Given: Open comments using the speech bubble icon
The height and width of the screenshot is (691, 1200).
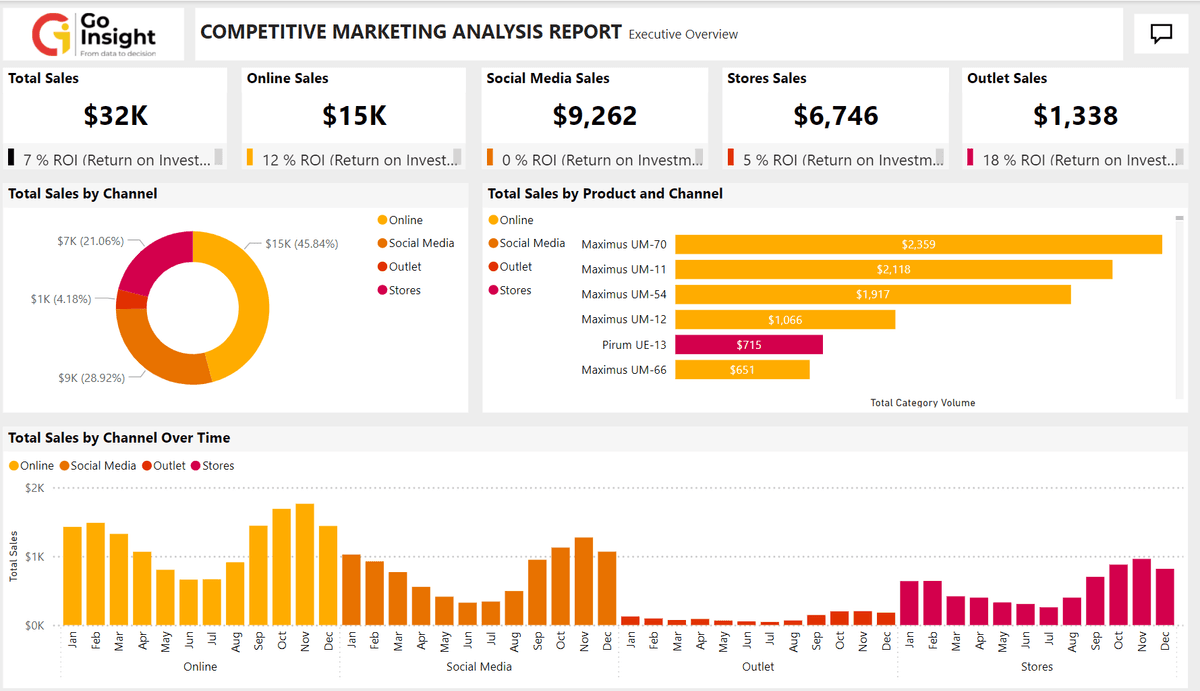Looking at the screenshot, I should (1161, 32).
